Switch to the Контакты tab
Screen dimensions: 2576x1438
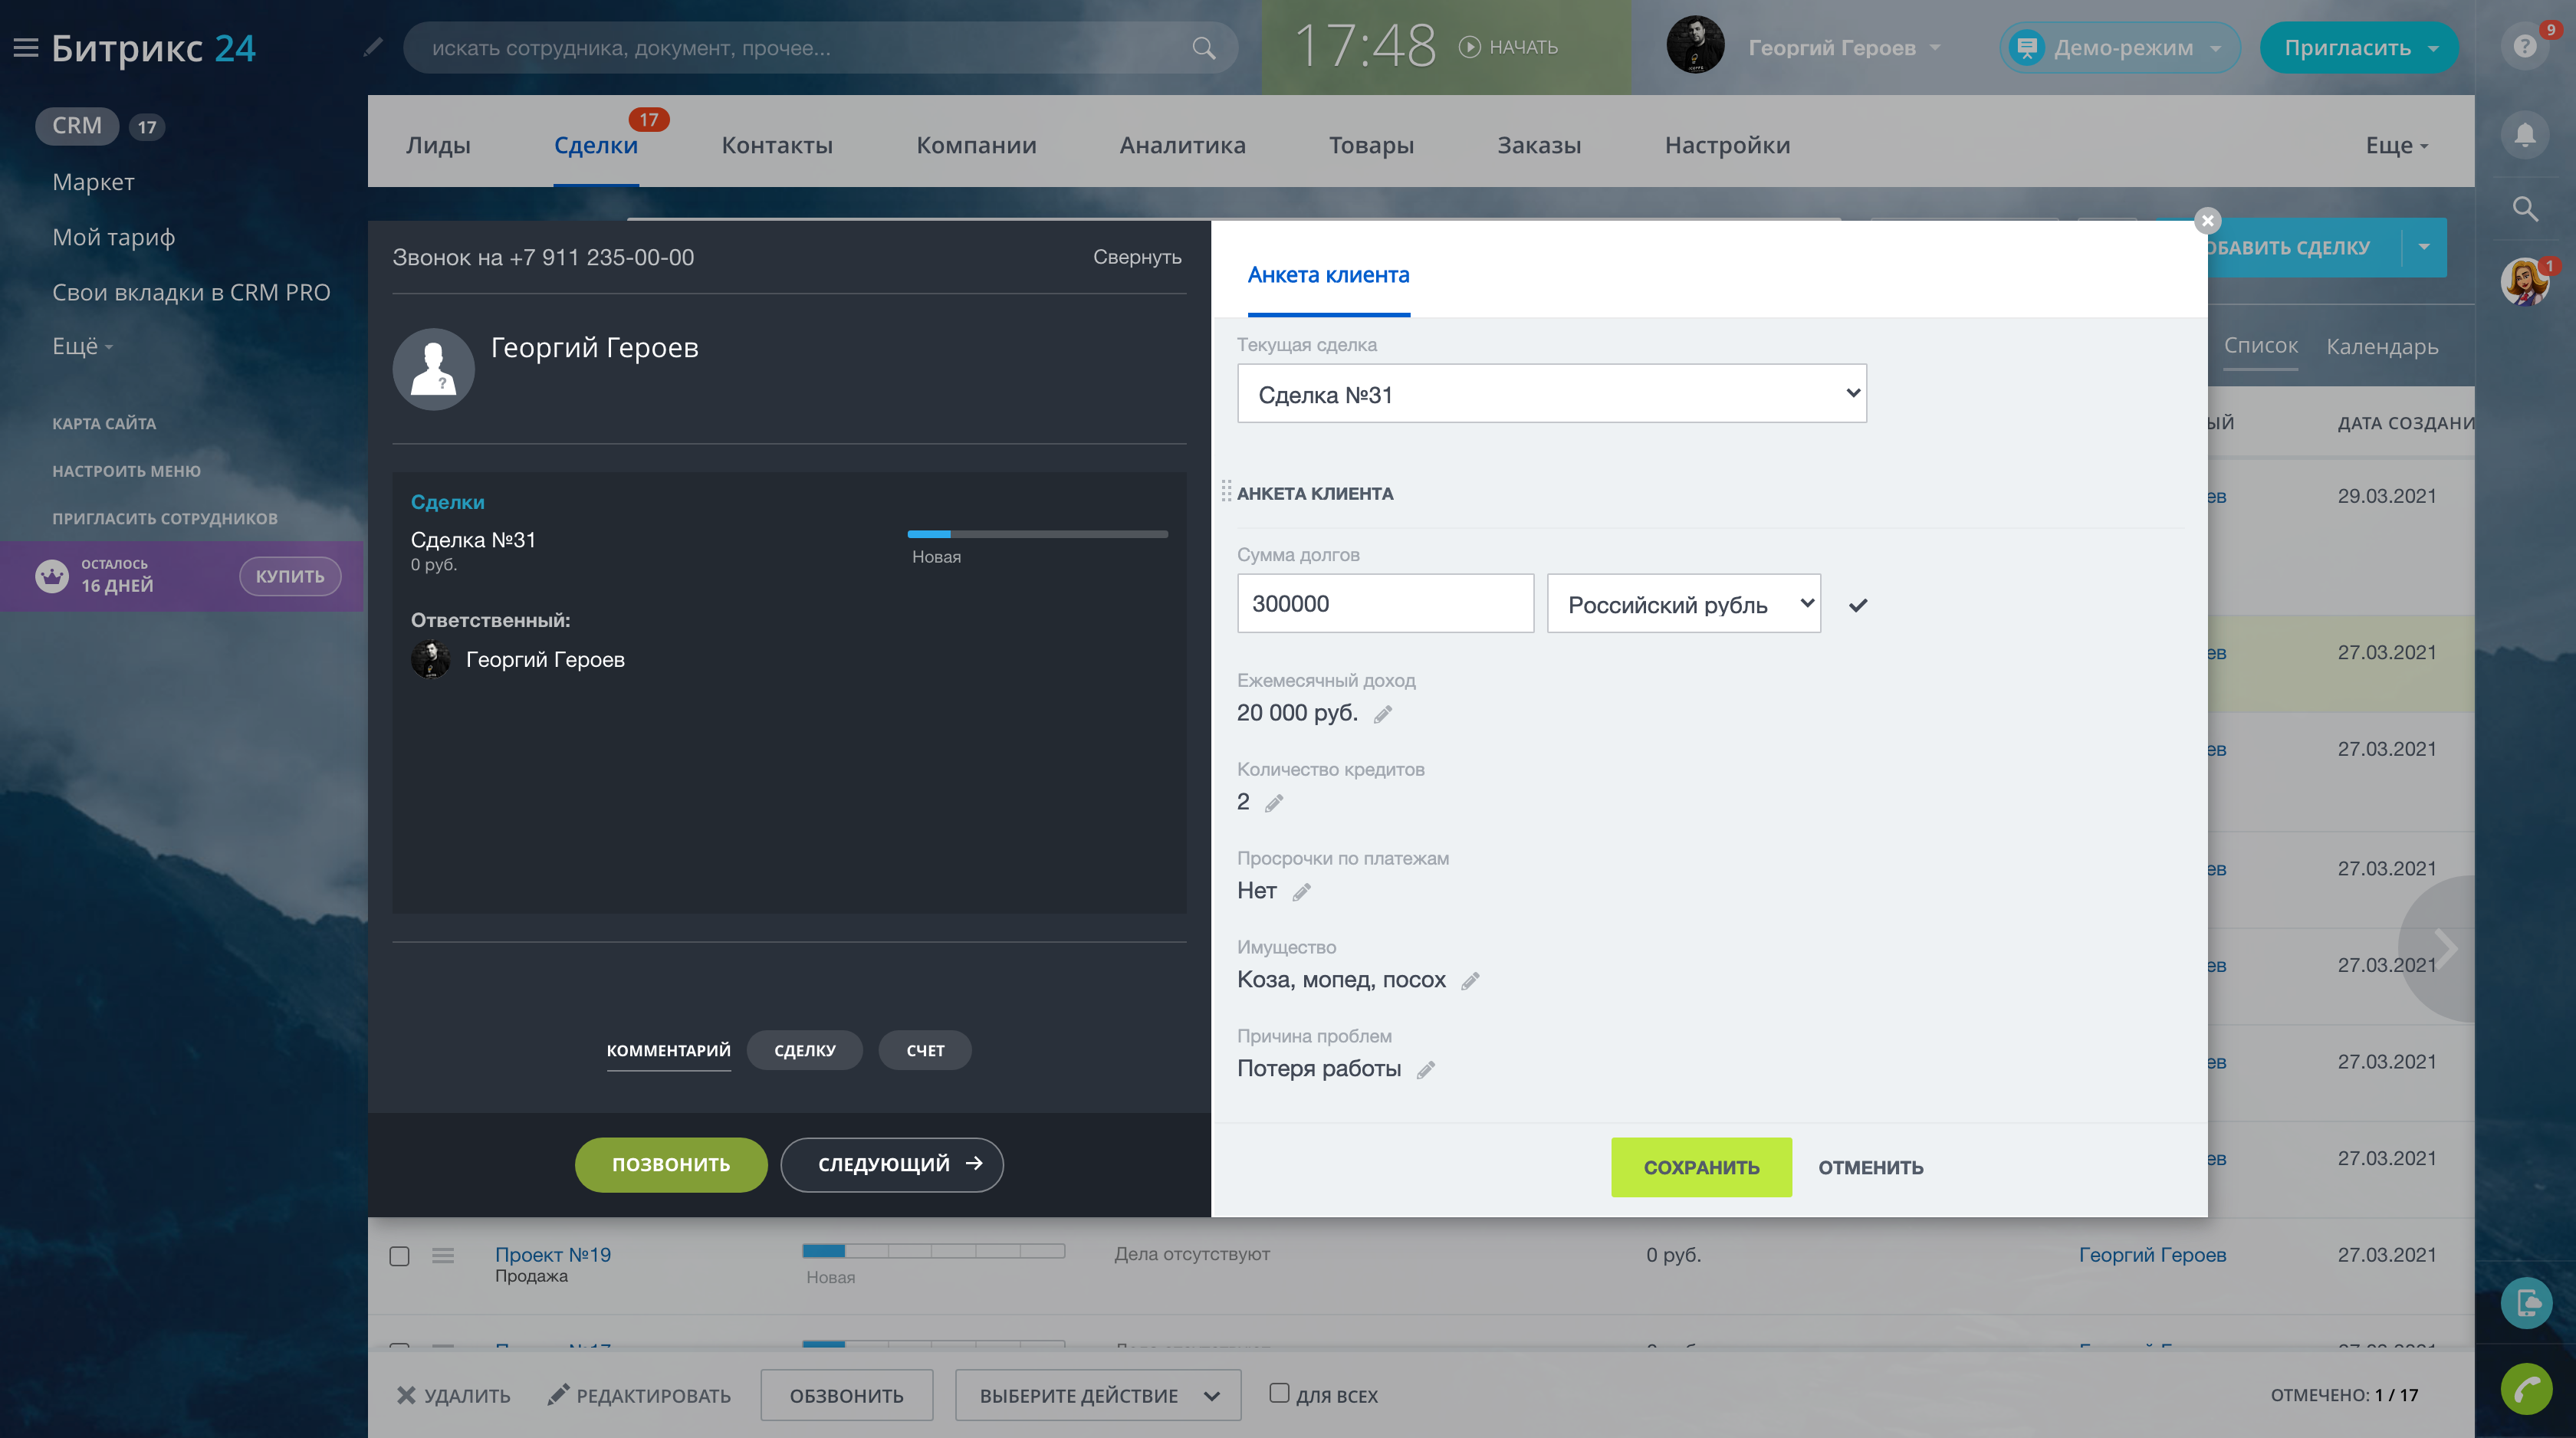point(777,145)
